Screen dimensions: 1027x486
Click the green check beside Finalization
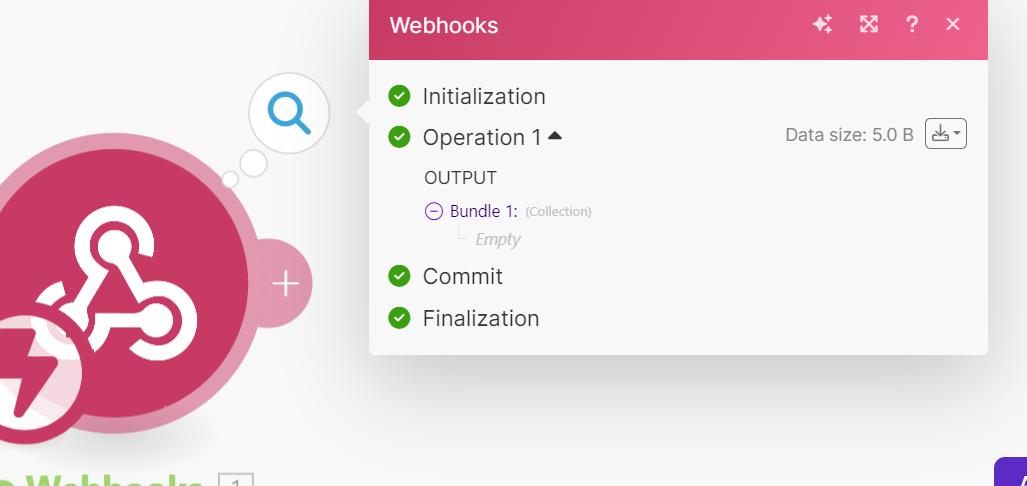399,318
